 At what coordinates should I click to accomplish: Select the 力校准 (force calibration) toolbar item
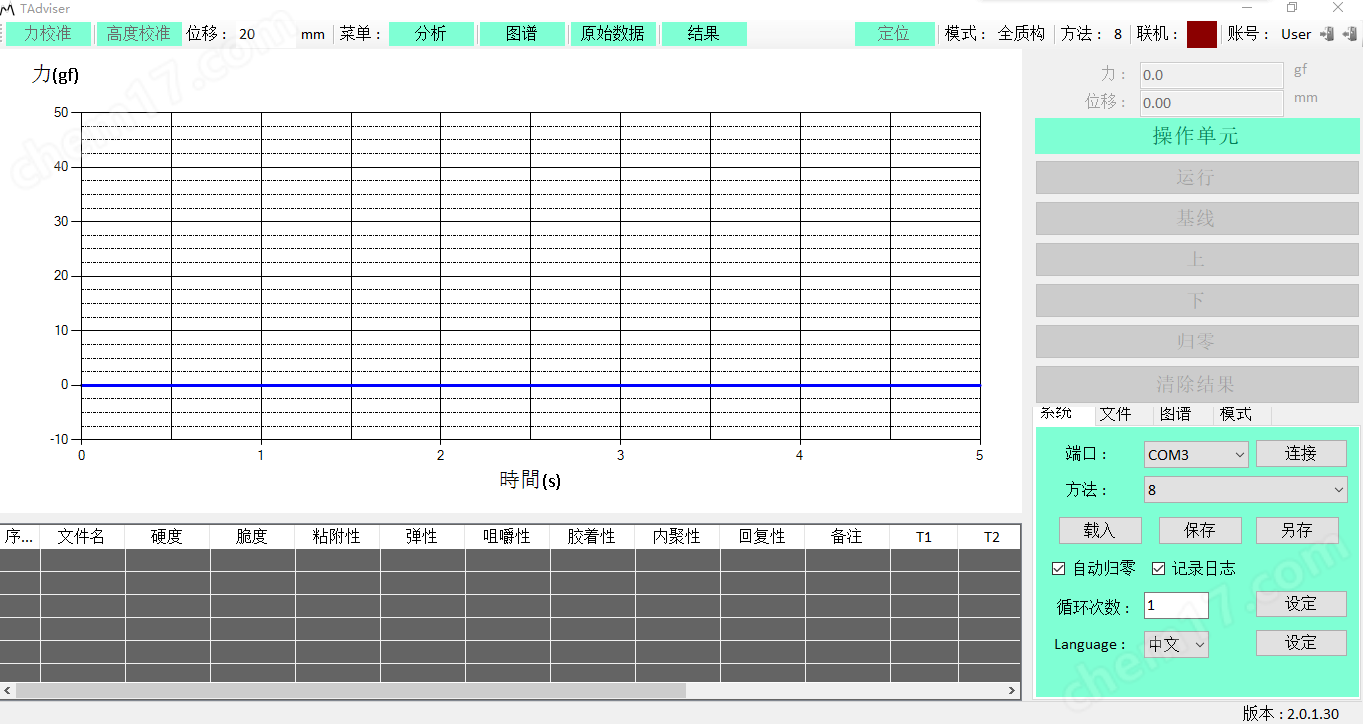(47, 33)
